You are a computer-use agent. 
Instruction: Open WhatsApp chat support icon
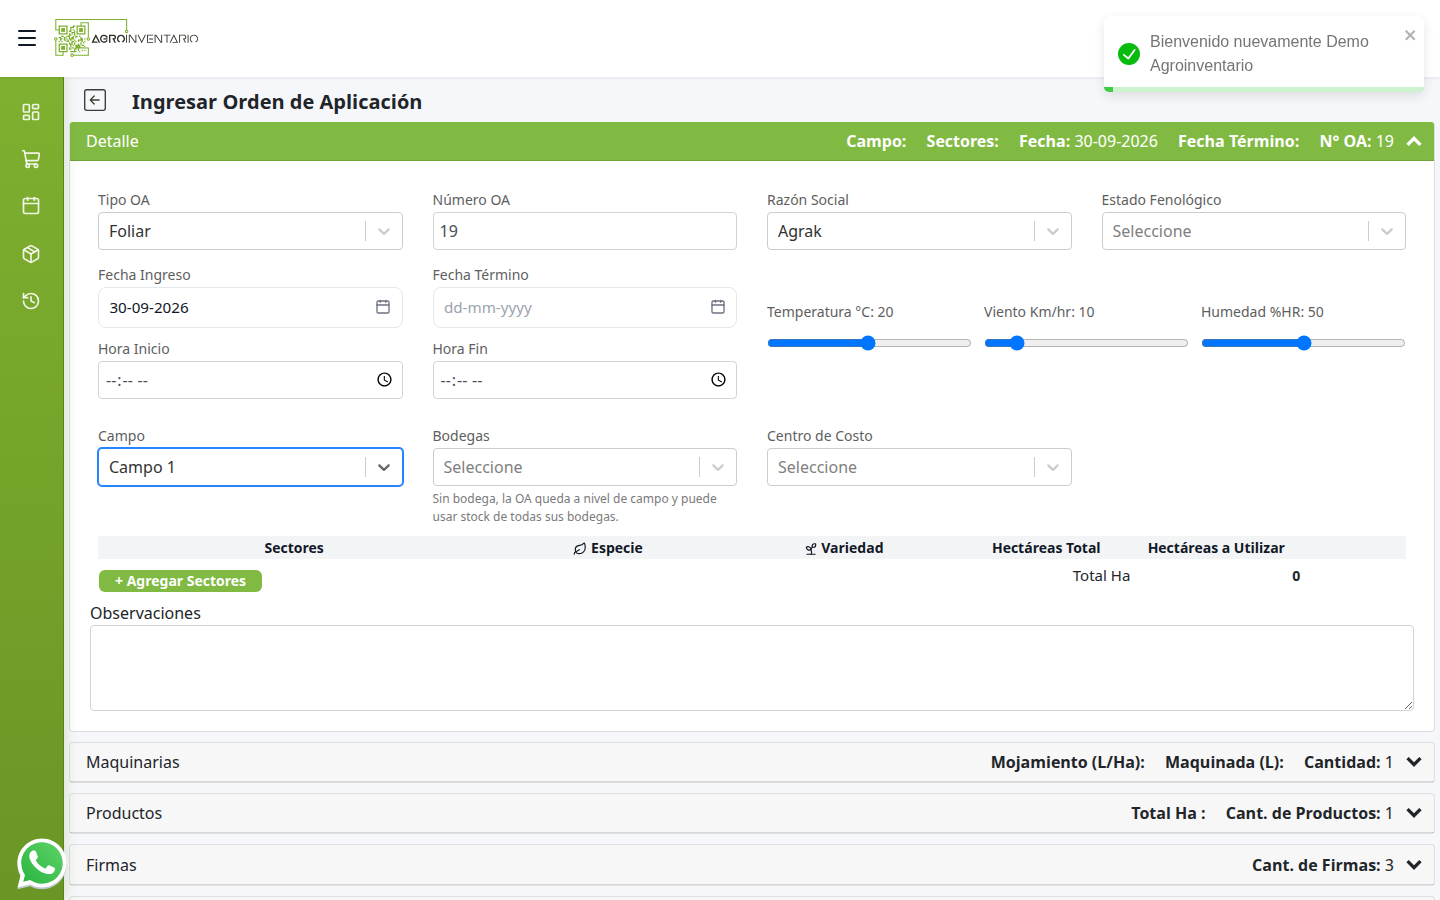pos(41,863)
